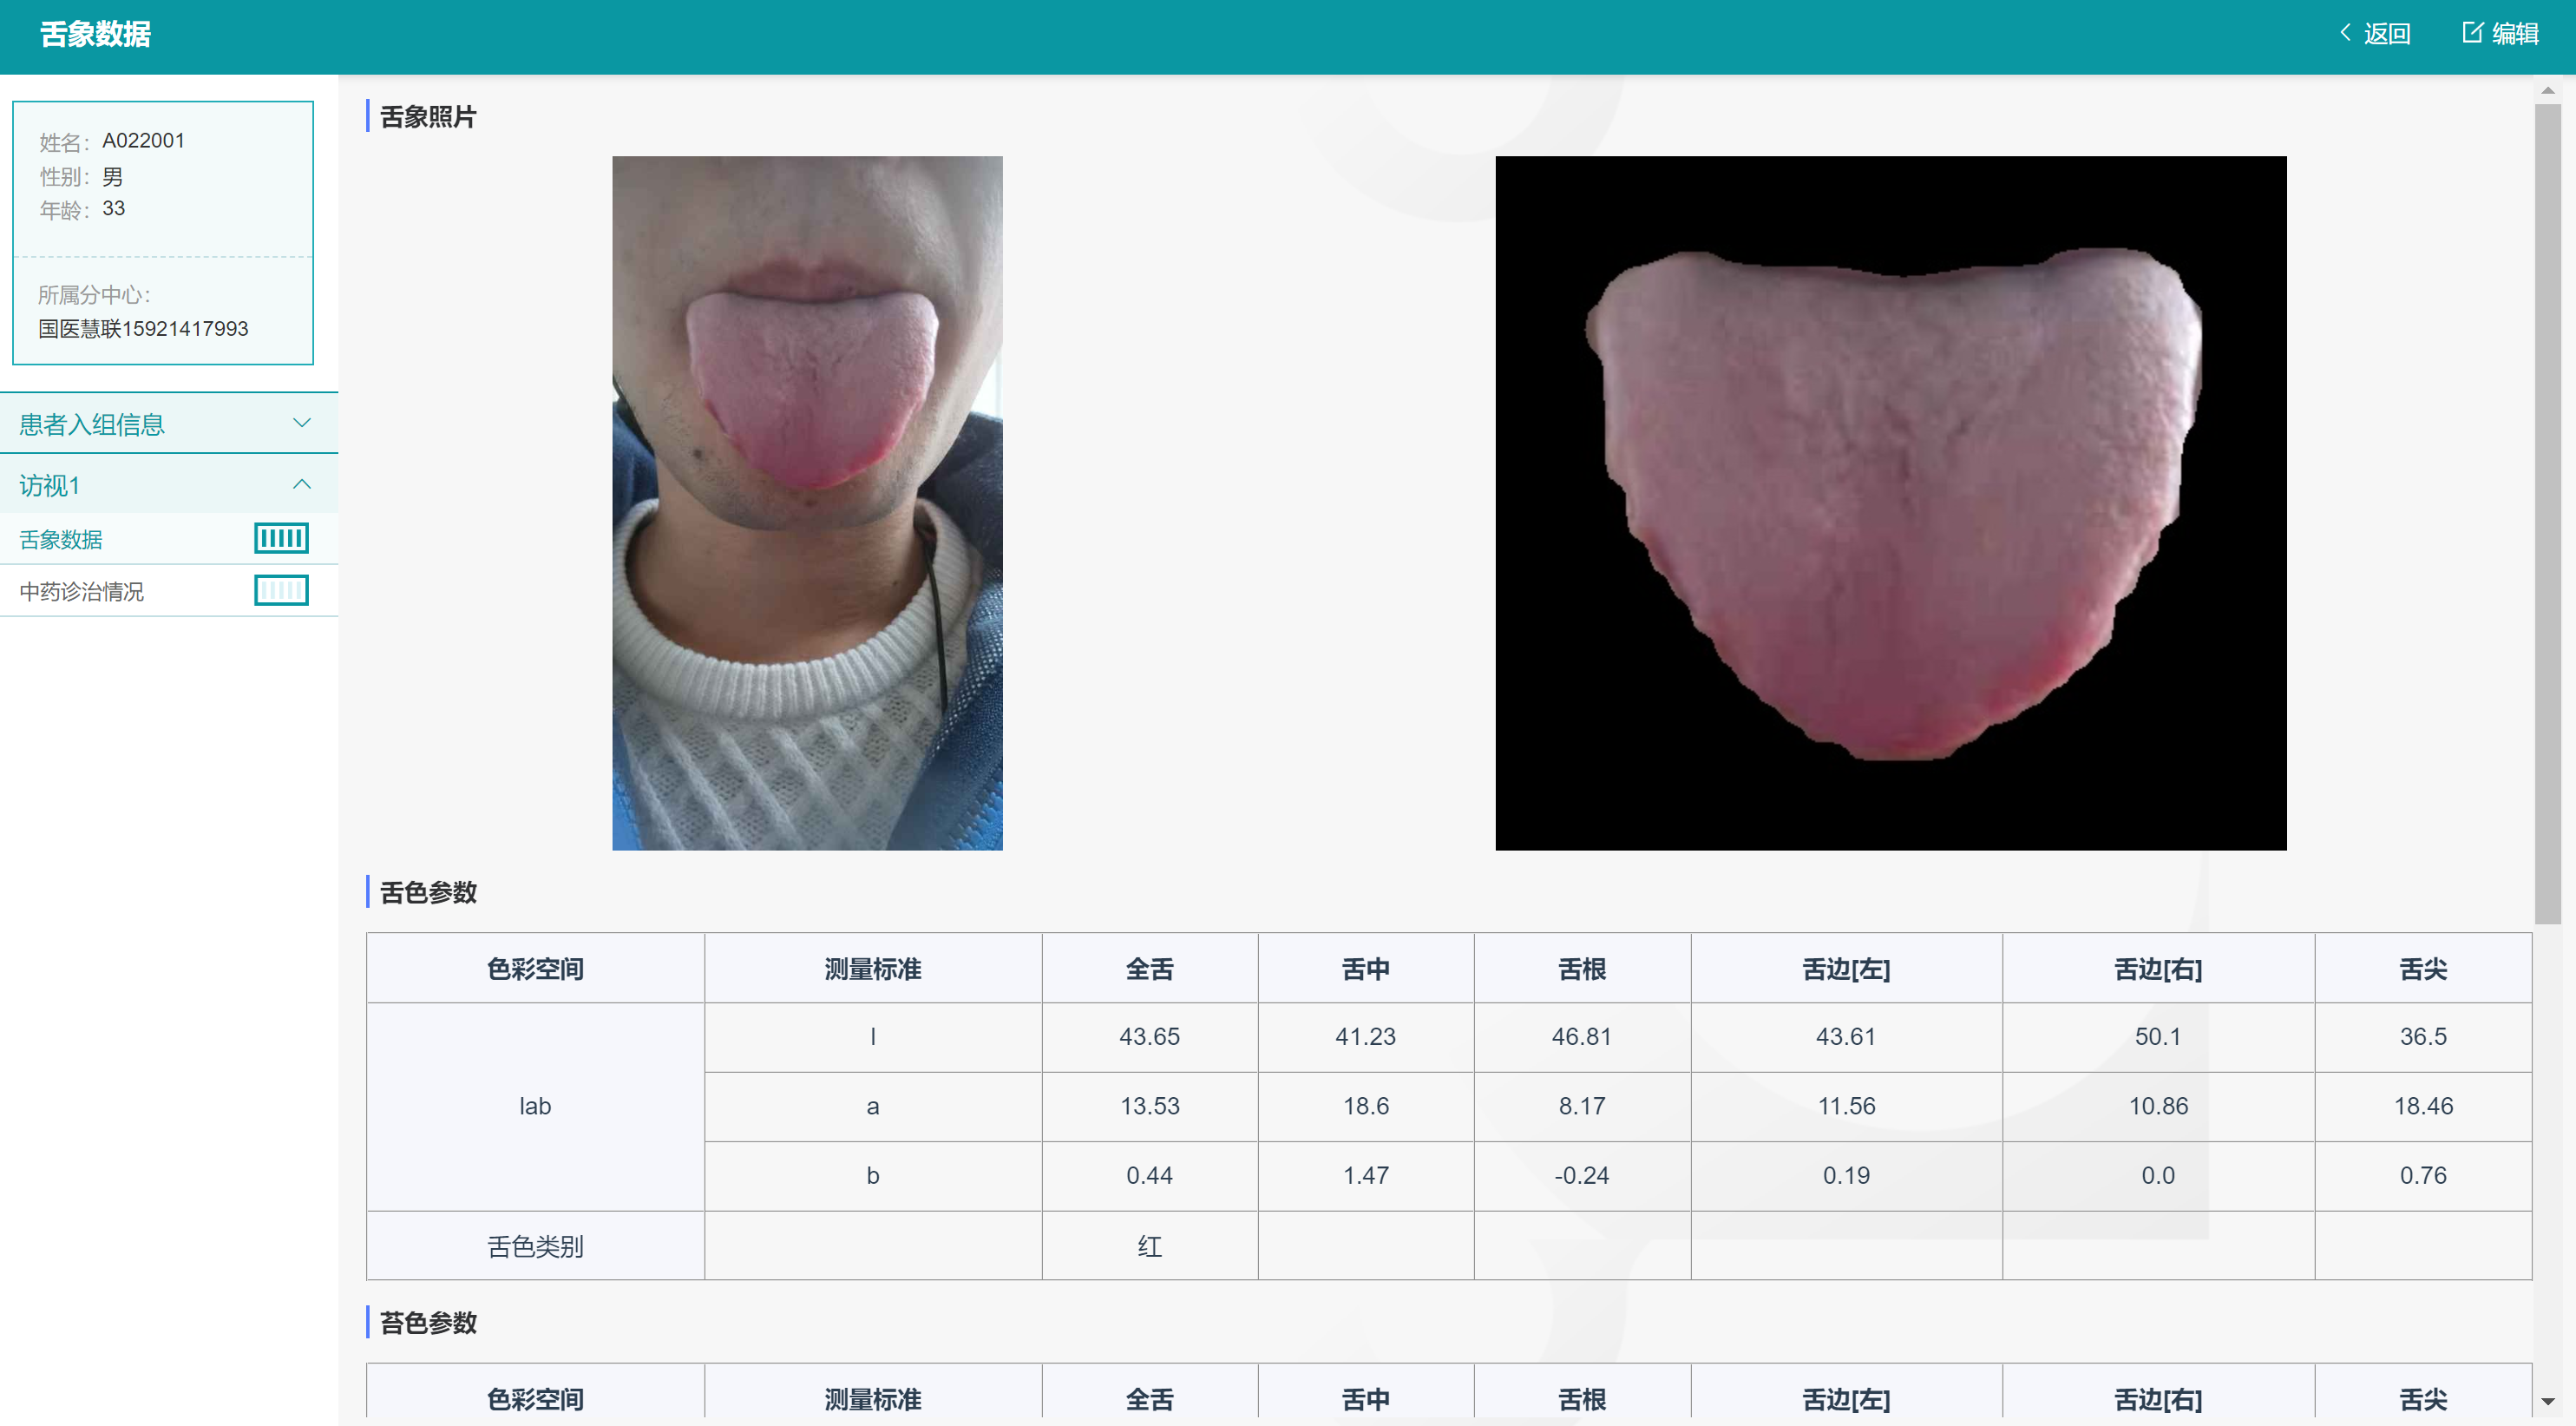Open the 中药诊治情况 sidebar item
Screen dimensions: 2576x1426
click(x=82, y=592)
